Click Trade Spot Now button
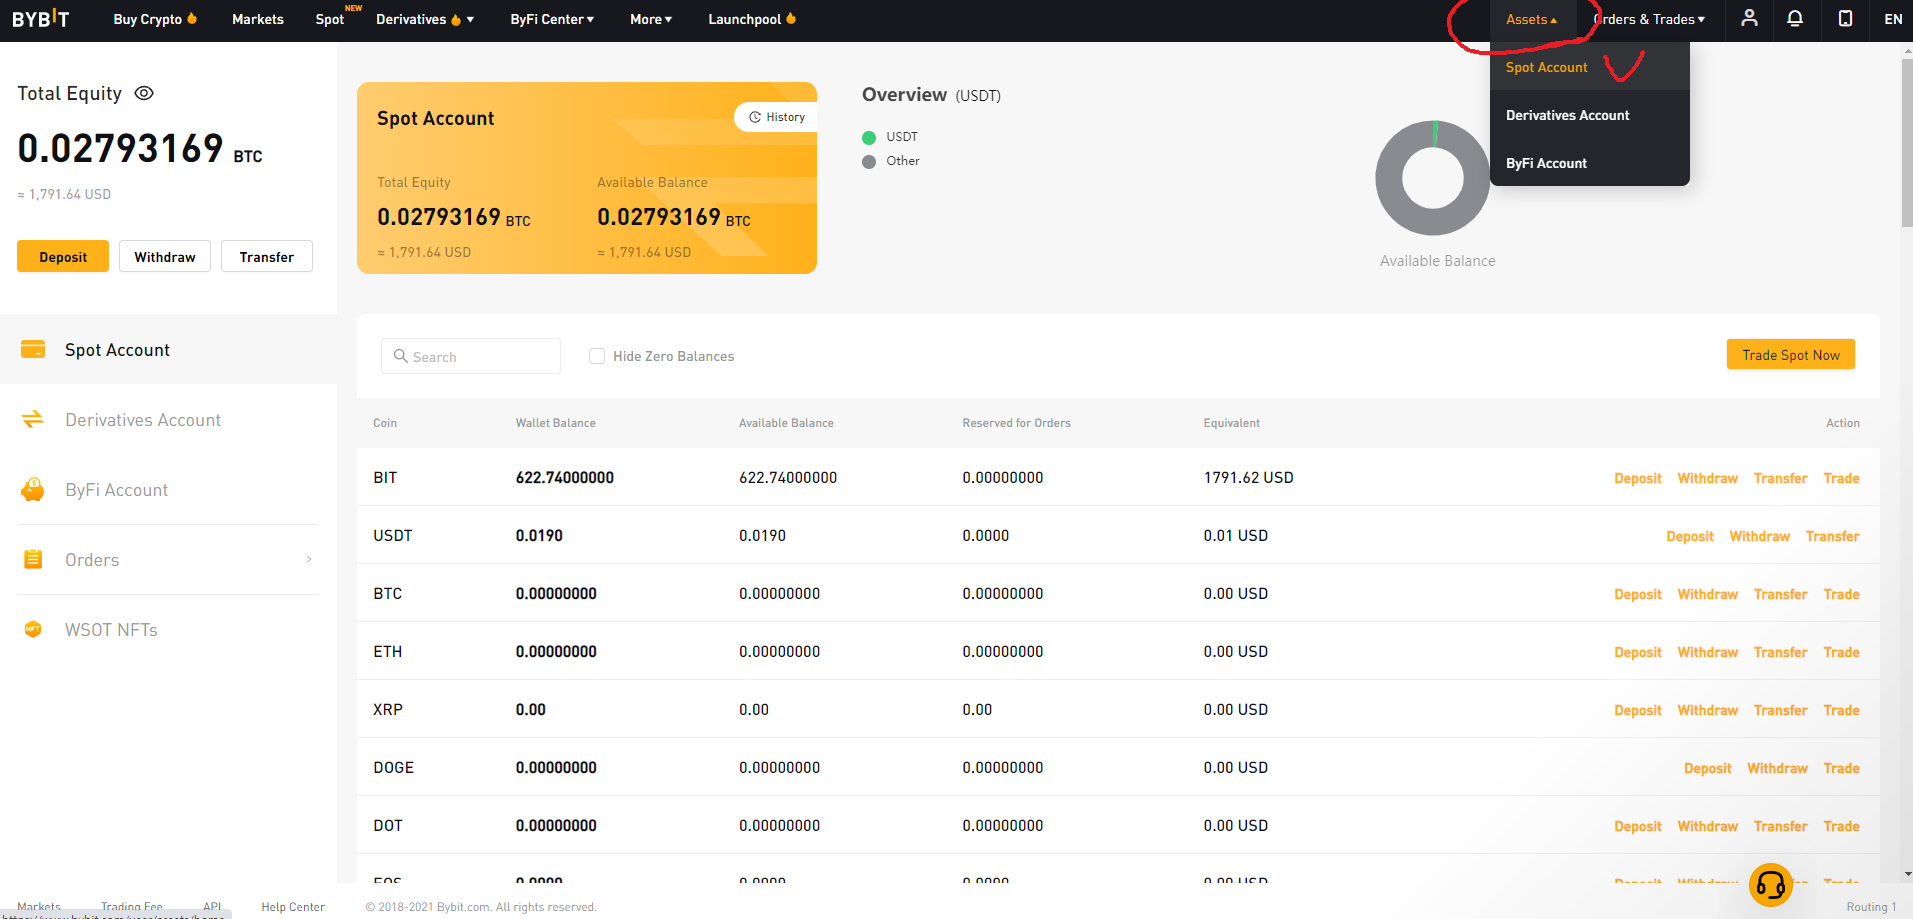Image resolution: width=1913 pixels, height=919 pixels. point(1790,354)
